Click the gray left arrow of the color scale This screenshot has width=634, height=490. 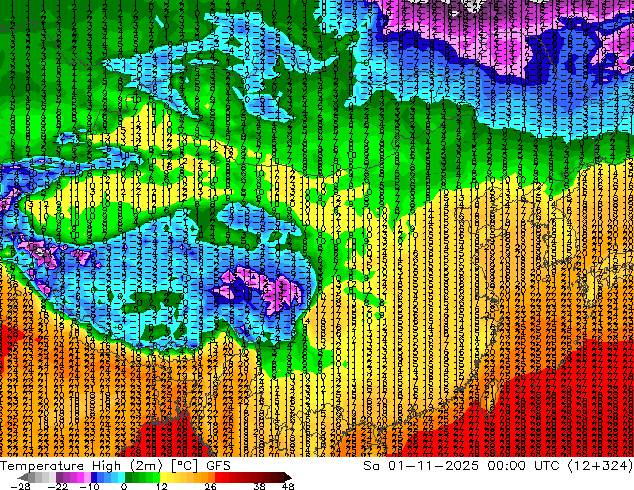click(x=22, y=477)
